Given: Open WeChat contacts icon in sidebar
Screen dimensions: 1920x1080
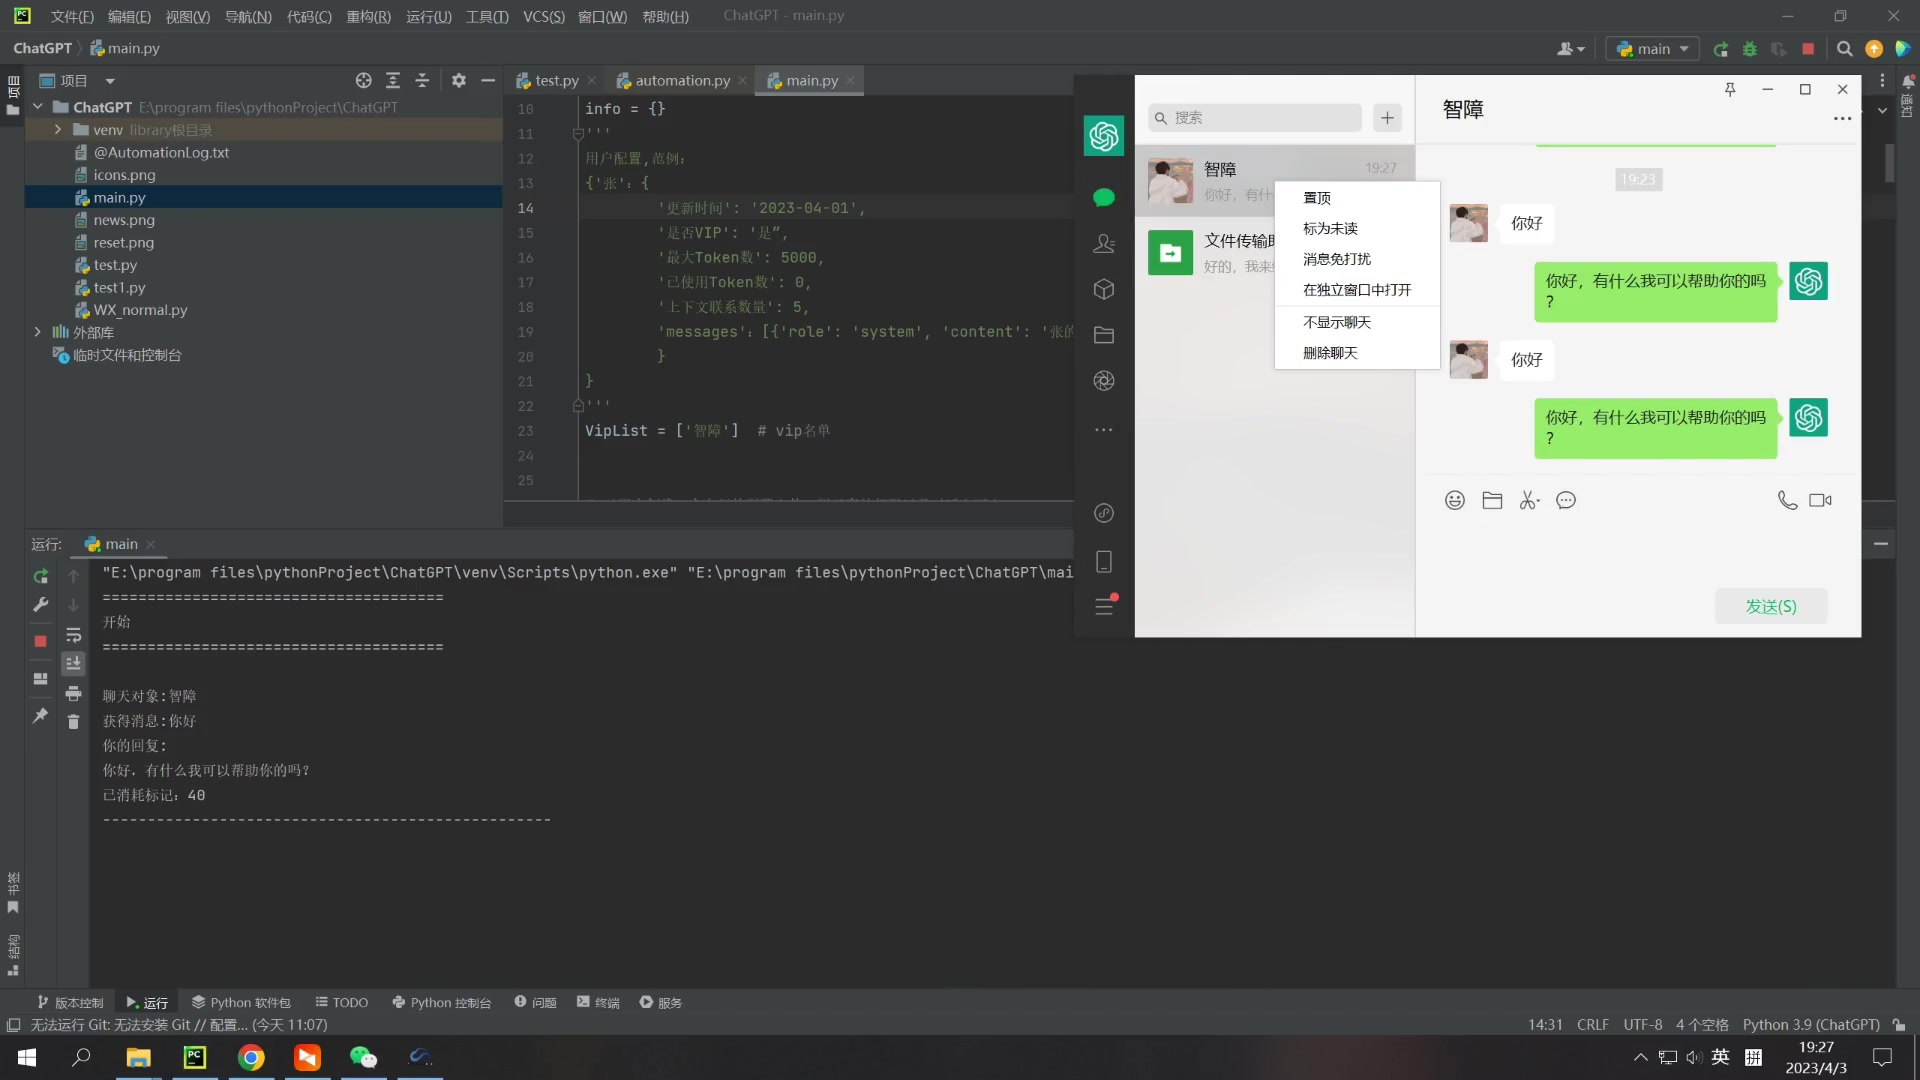Looking at the screenshot, I should pos(1104,243).
